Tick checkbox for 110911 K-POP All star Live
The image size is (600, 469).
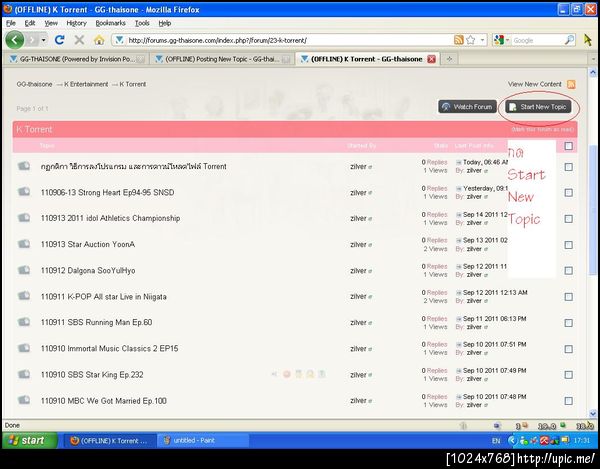pyautogui.click(x=569, y=297)
